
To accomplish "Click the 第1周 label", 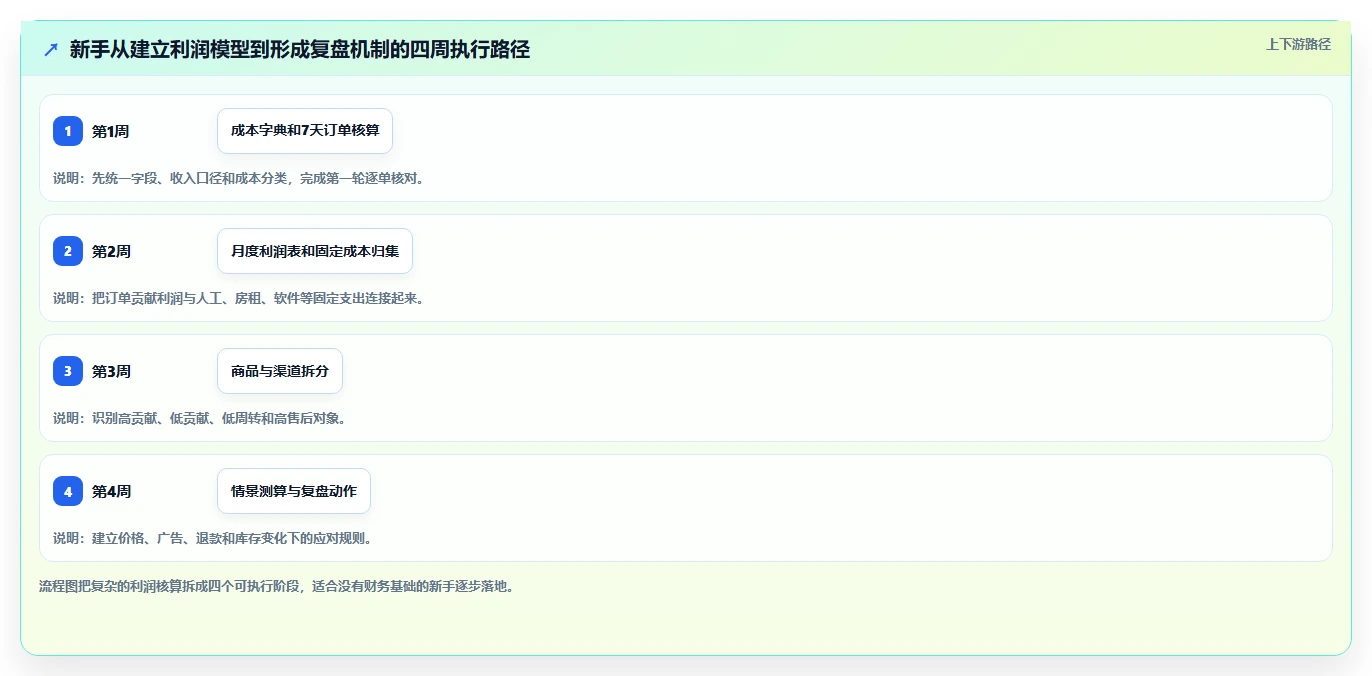I will tap(111, 131).
